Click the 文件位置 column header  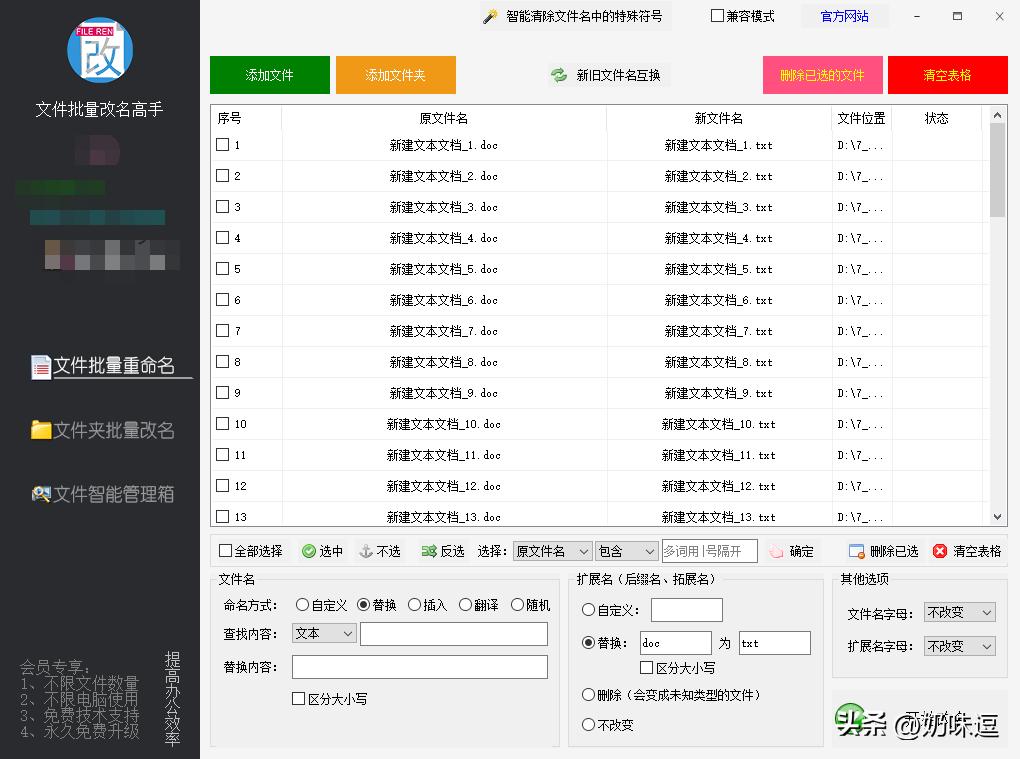[x=861, y=118]
